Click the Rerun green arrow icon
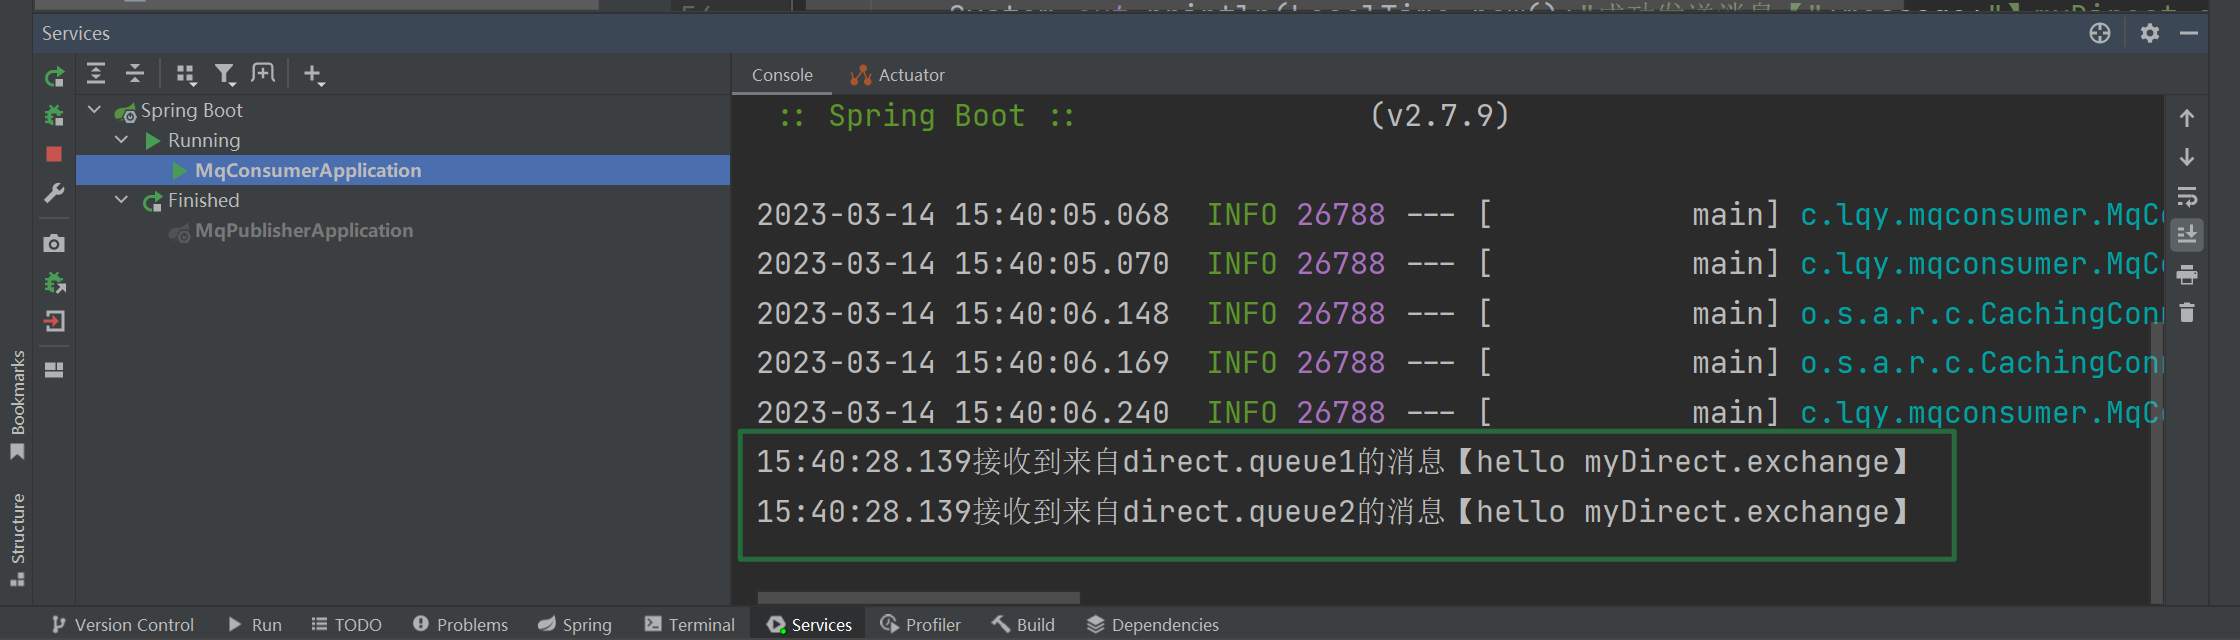The image size is (2240, 640). click(54, 76)
